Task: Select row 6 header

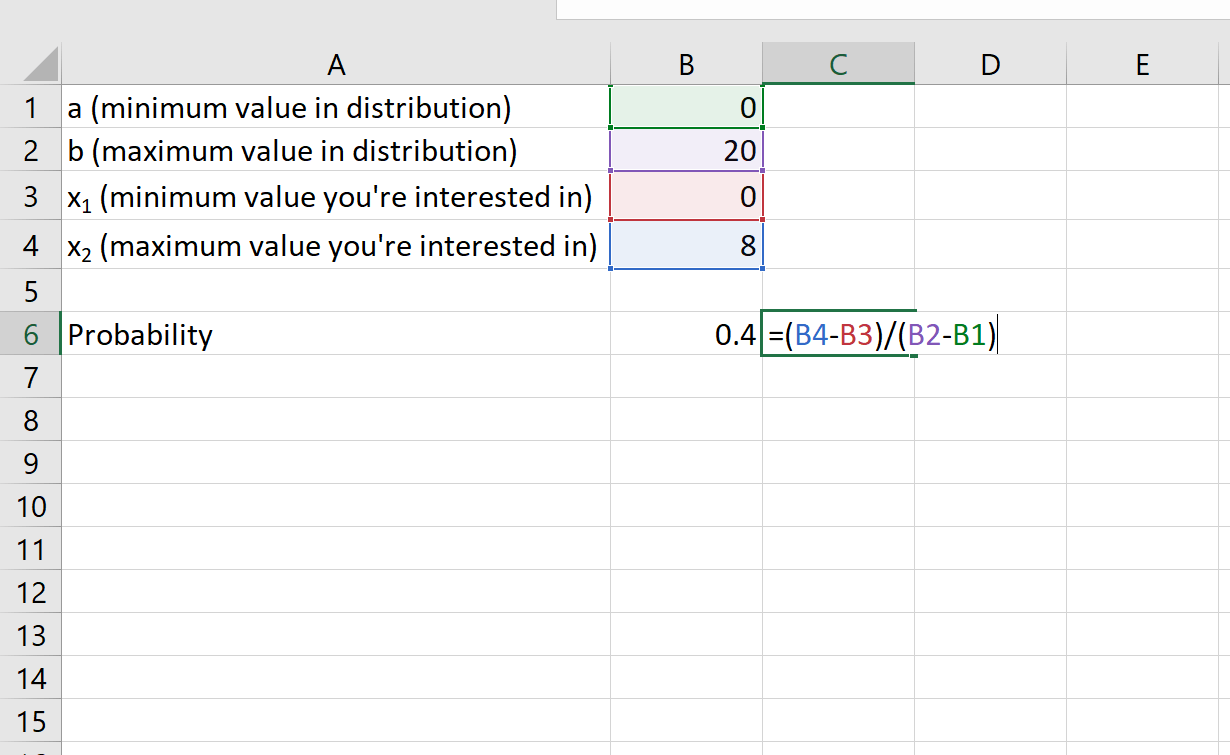Action: pyautogui.click(x=31, y=334)
